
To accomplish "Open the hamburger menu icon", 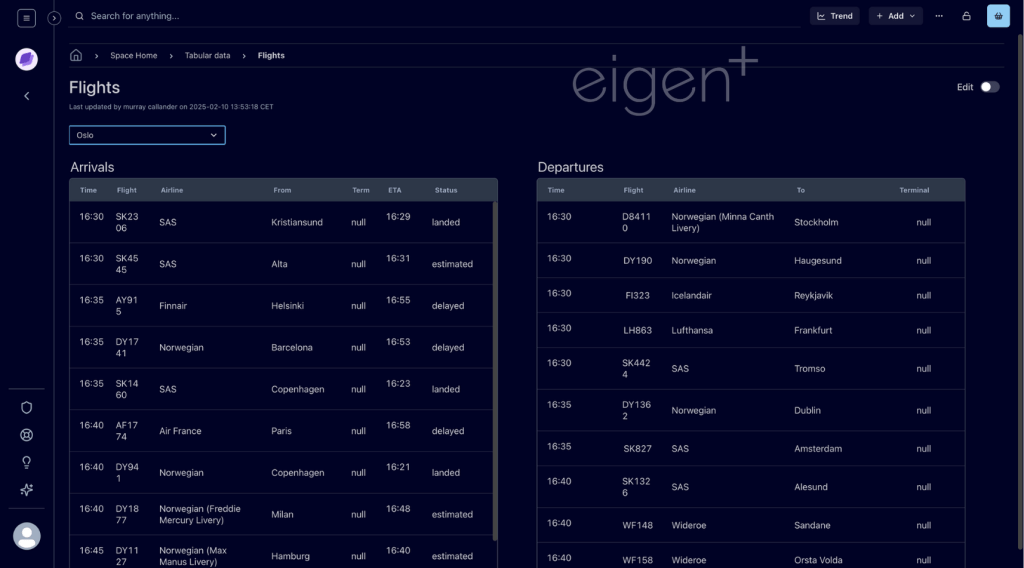I will pos(26,18).
